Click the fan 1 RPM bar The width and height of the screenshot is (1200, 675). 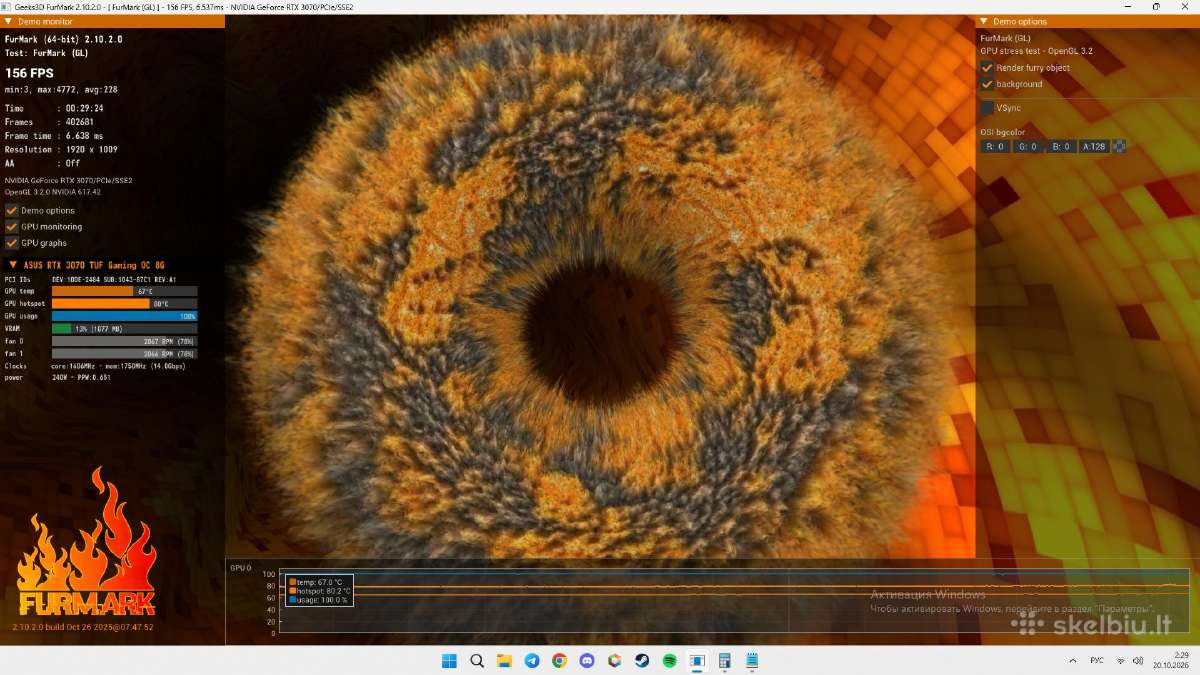pos(124,353)
